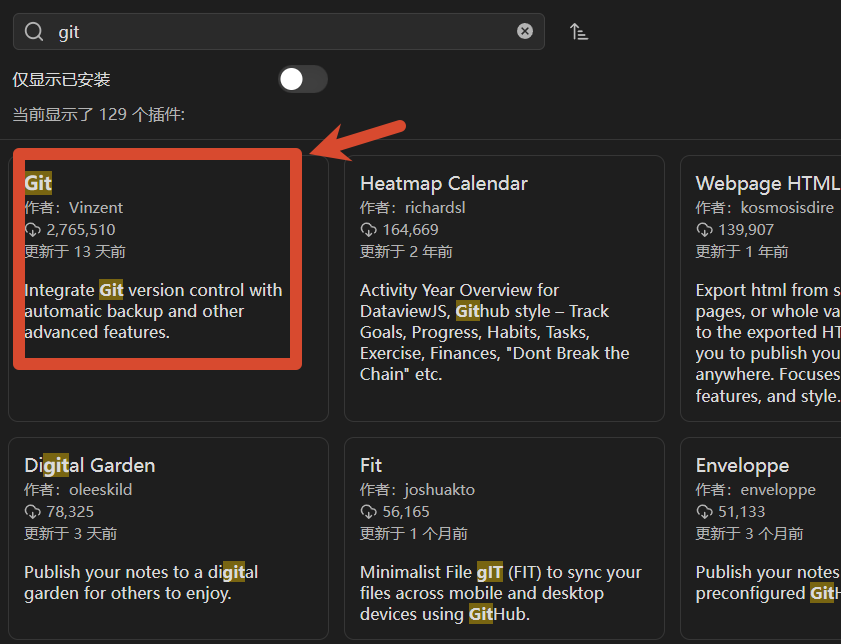Click download count 164,669
Image resolution: width=841 pixels, height=644 pixels.
410,230
